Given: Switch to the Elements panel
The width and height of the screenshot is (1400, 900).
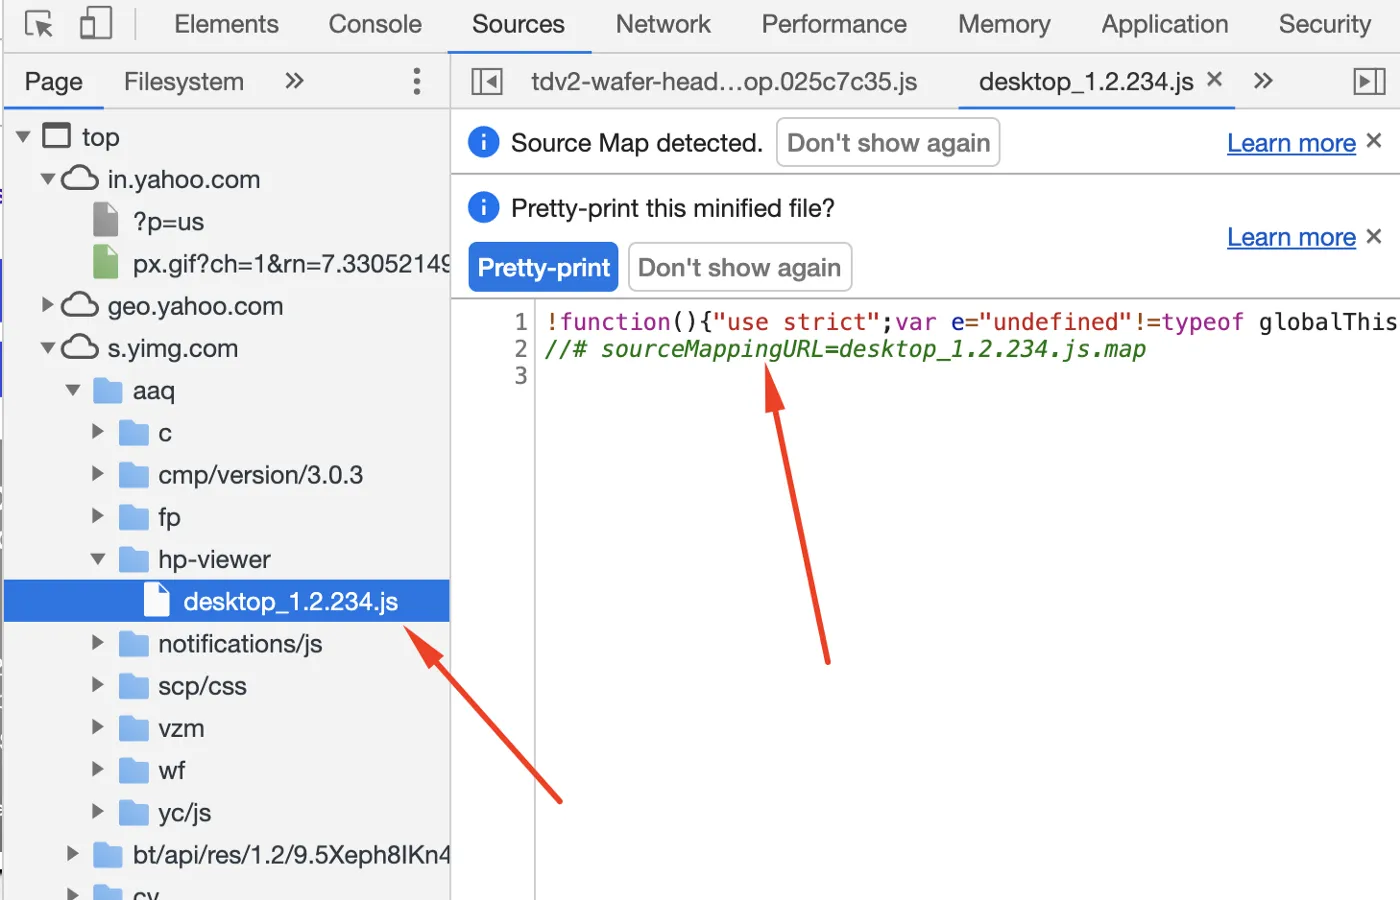Looking at the screenshot, I should pos(226,24).
